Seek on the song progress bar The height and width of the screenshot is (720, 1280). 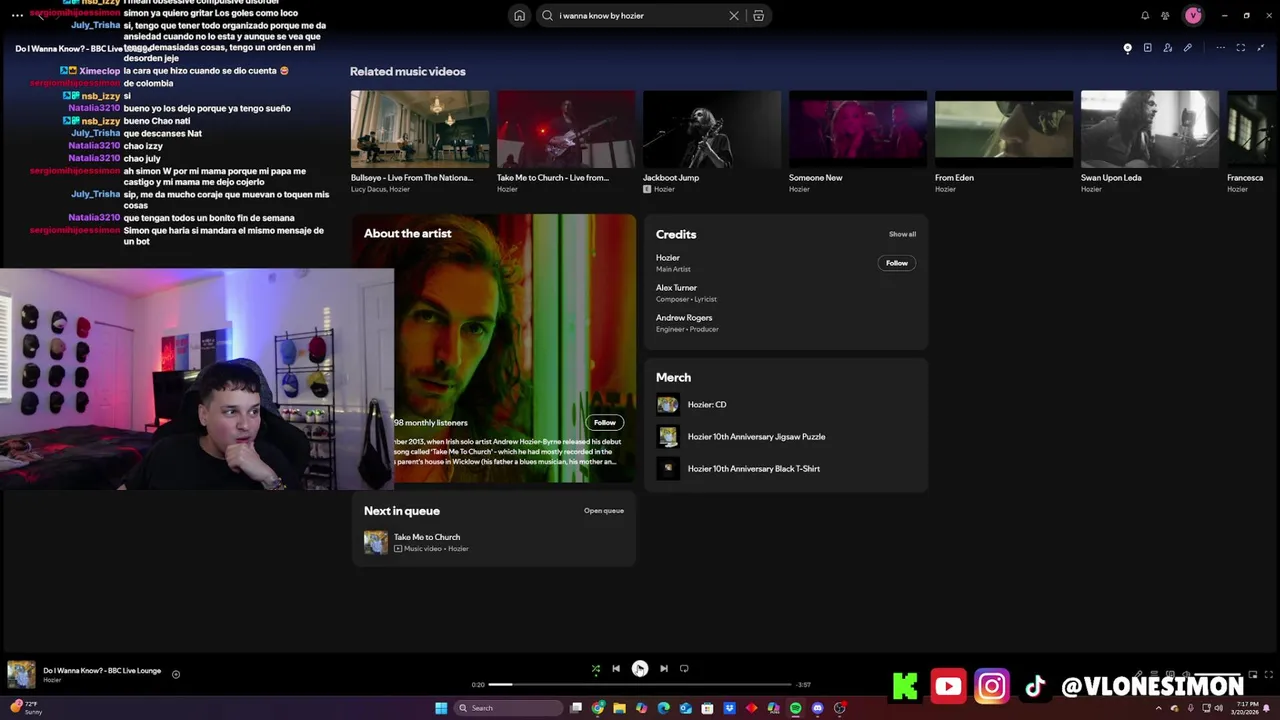[x=640, y=685]
